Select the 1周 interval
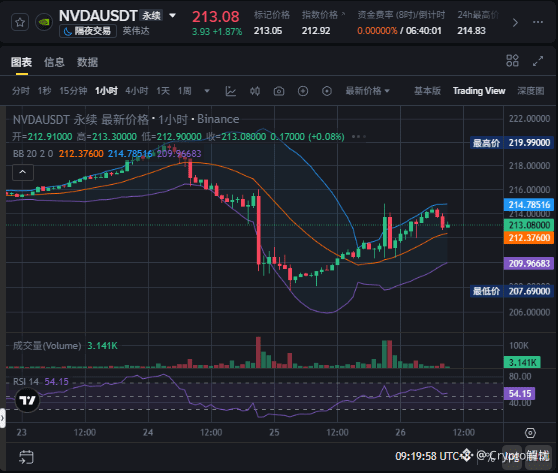This screenshot has width=558, height=473. coord(185,91)
